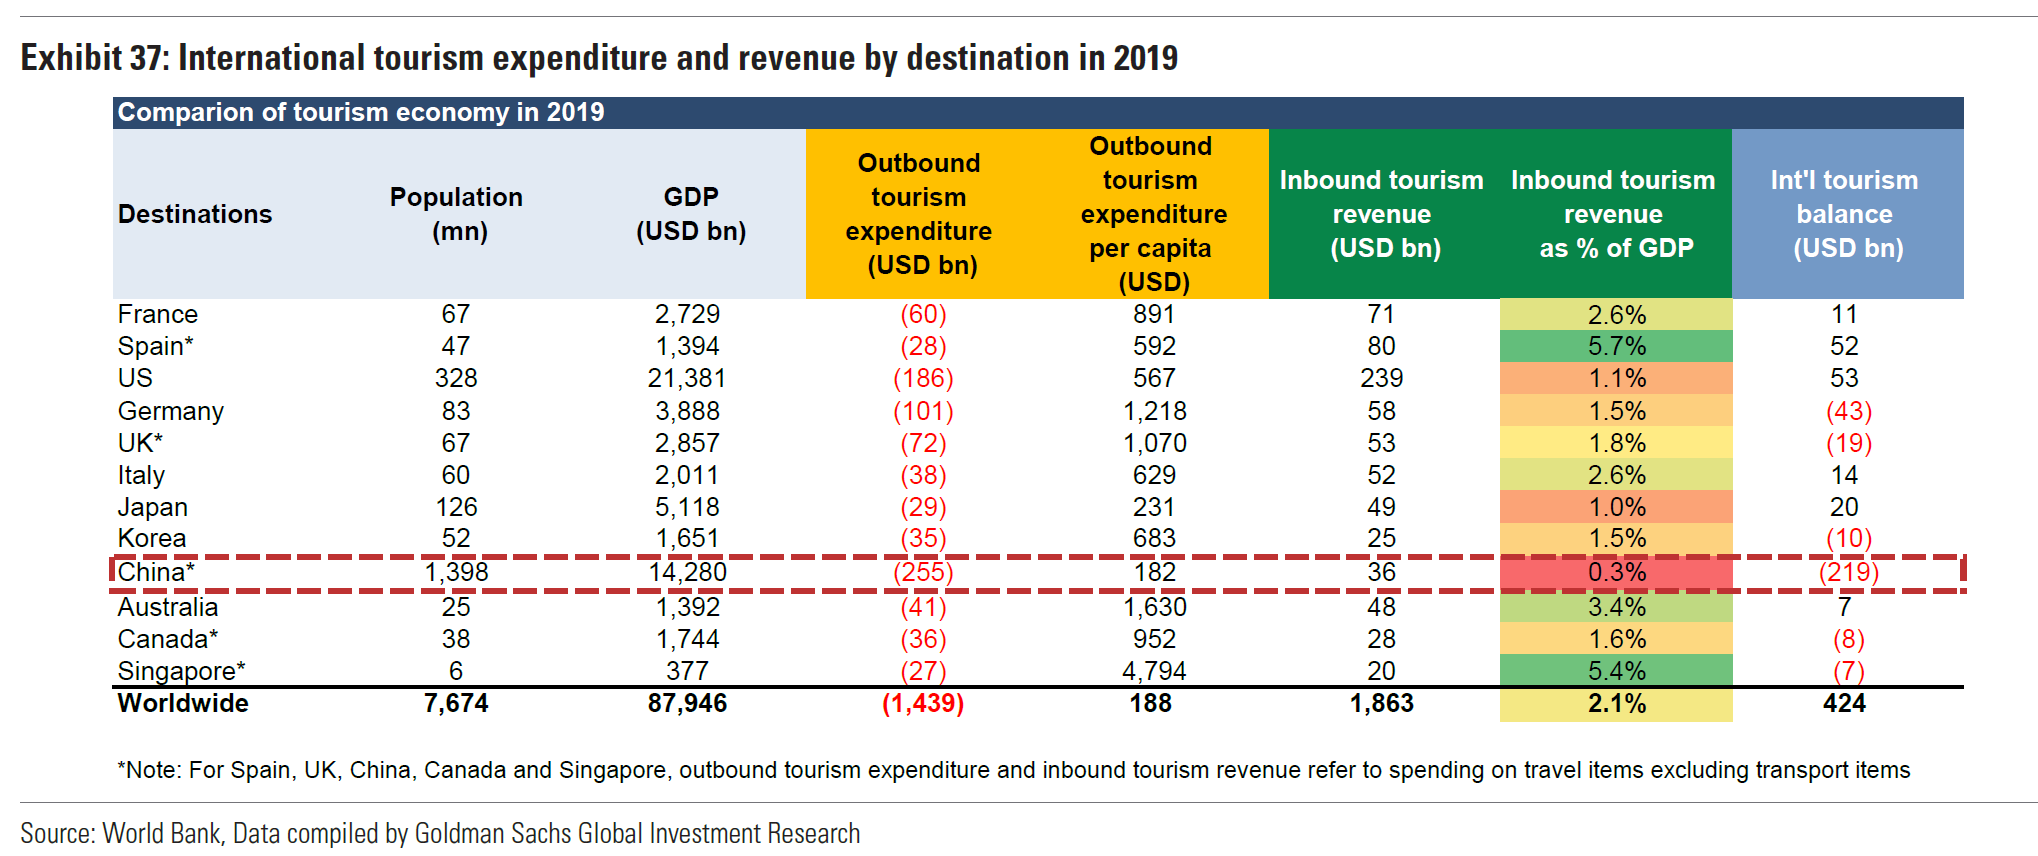Viewport: 2038px width, 856px height.
Task: Pick Japan's orange 1.0% cell
Action: (x=1616, y=507)
